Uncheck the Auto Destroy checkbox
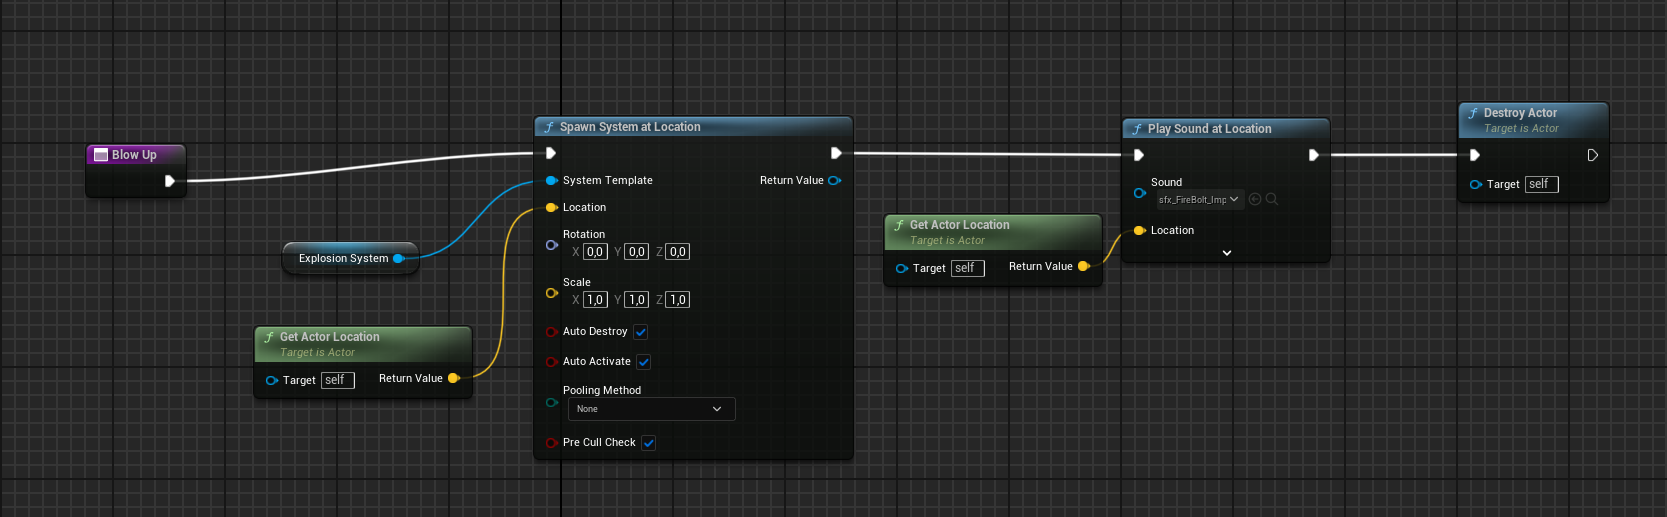 click(x=641, y=332)
